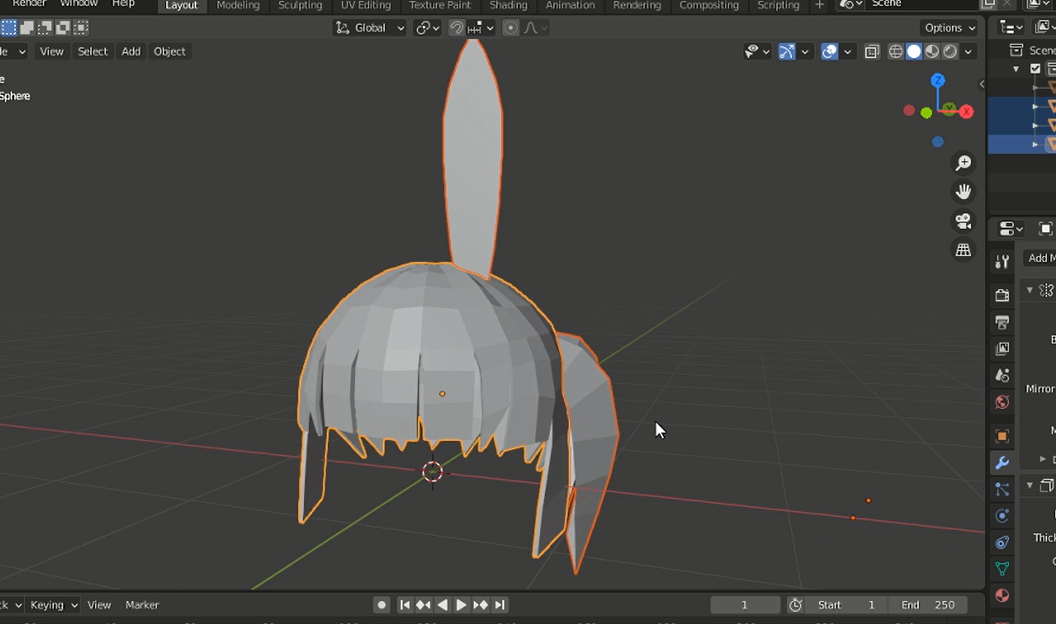The width and height of the screenshot is (1056, 624).
Task: Open the Global transform orientation dropdown
Action: [370, 28]
